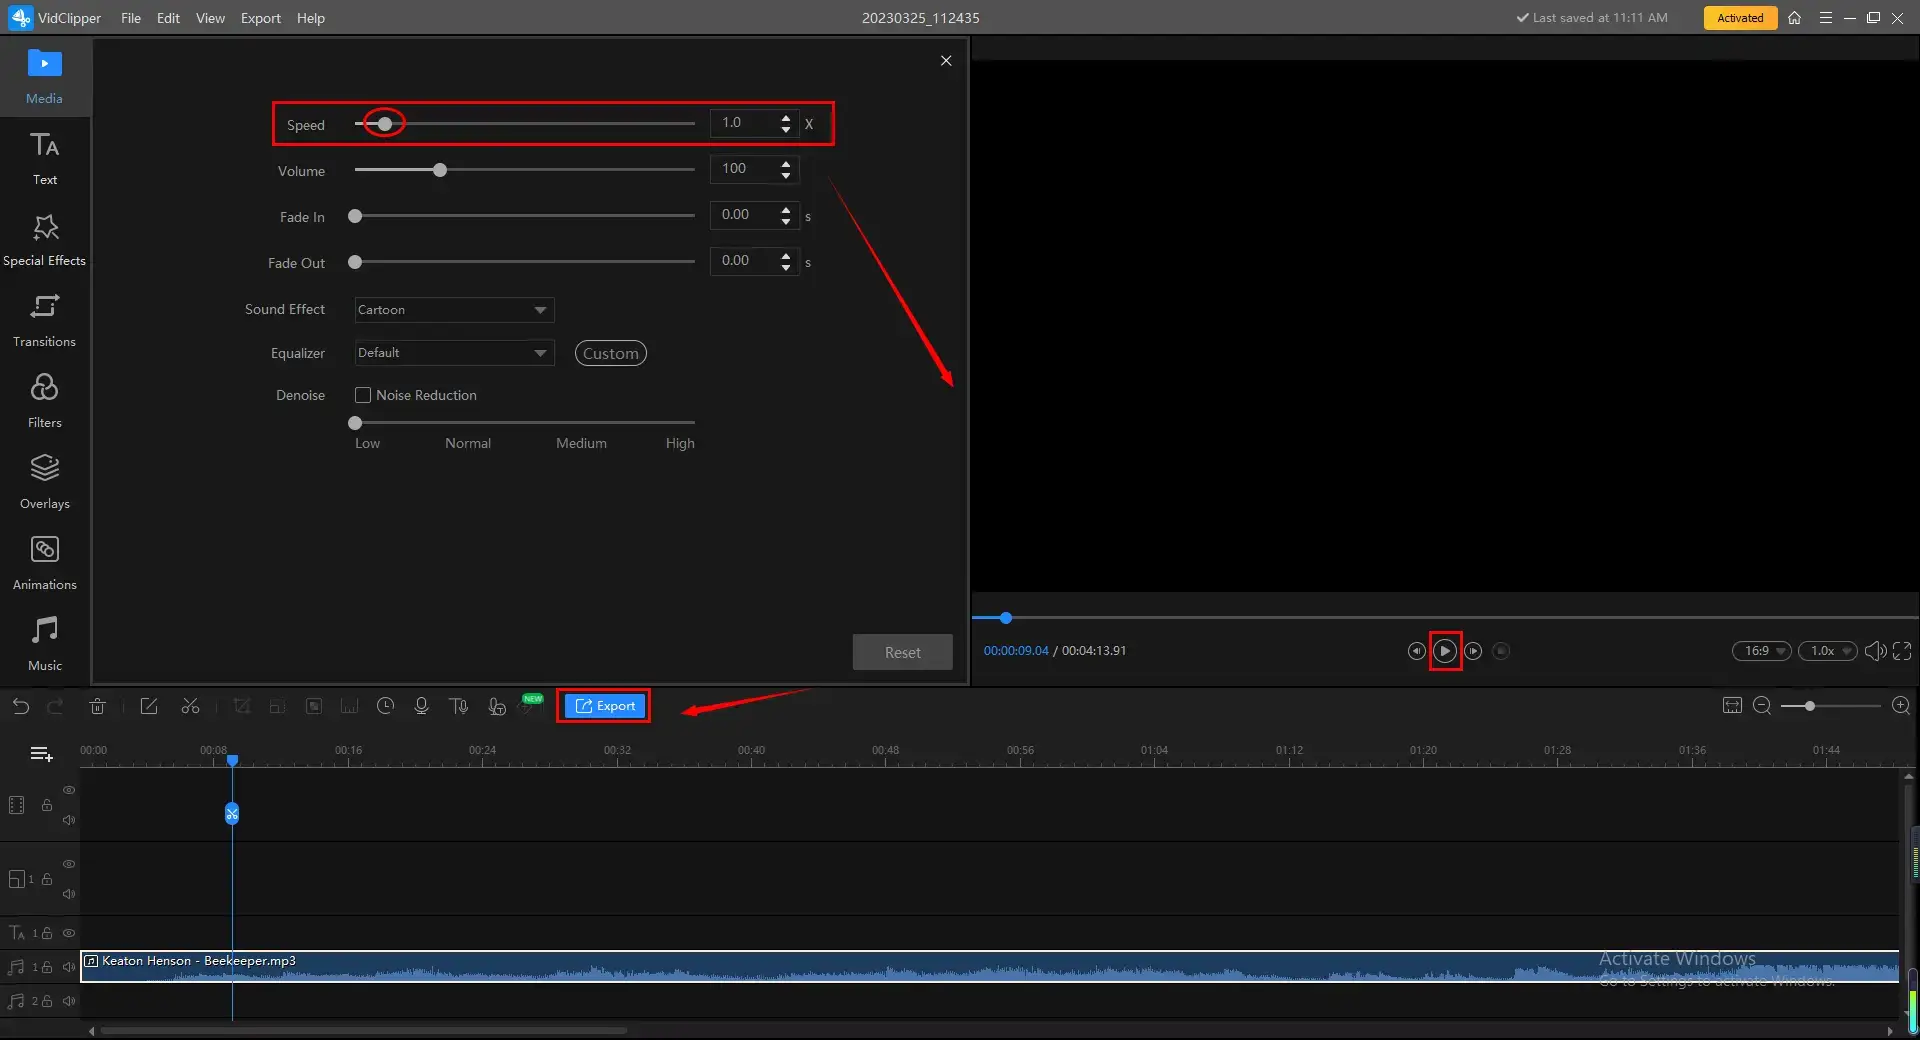
Task: Open the Animations panel
Action: (44, 564)
